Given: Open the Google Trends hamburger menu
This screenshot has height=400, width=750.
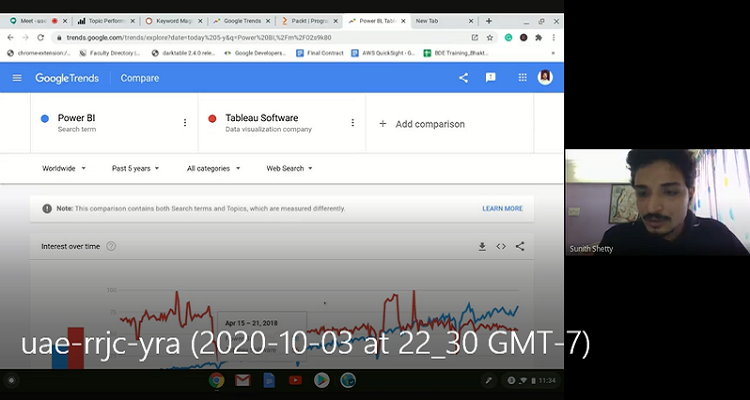Looking at the screenshot, I should click(17, 78).
